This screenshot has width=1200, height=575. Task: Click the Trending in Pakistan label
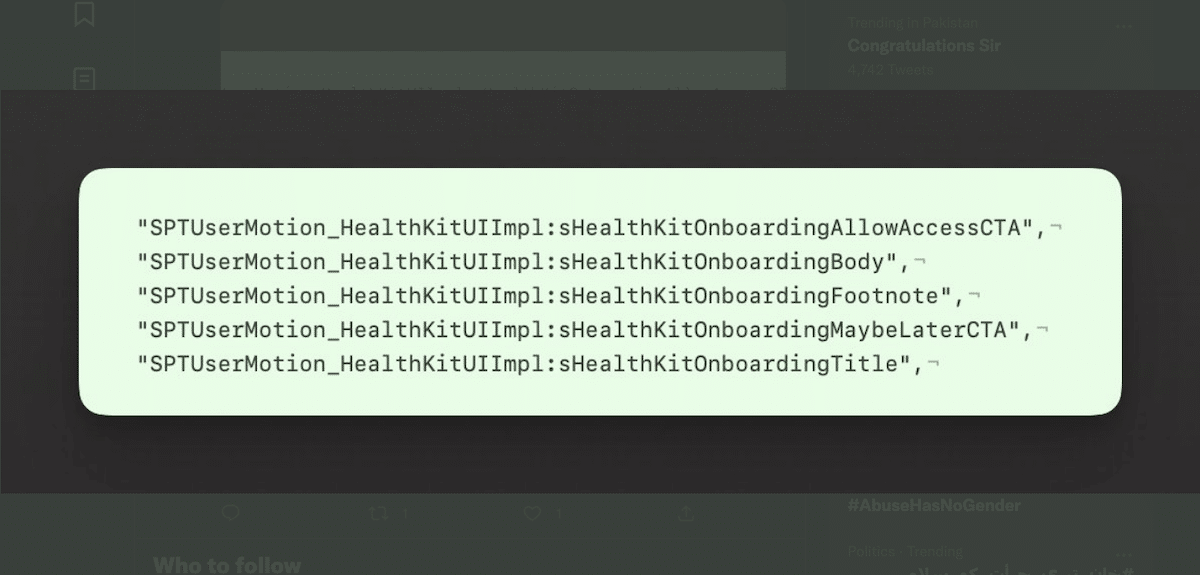pos(912,23)
